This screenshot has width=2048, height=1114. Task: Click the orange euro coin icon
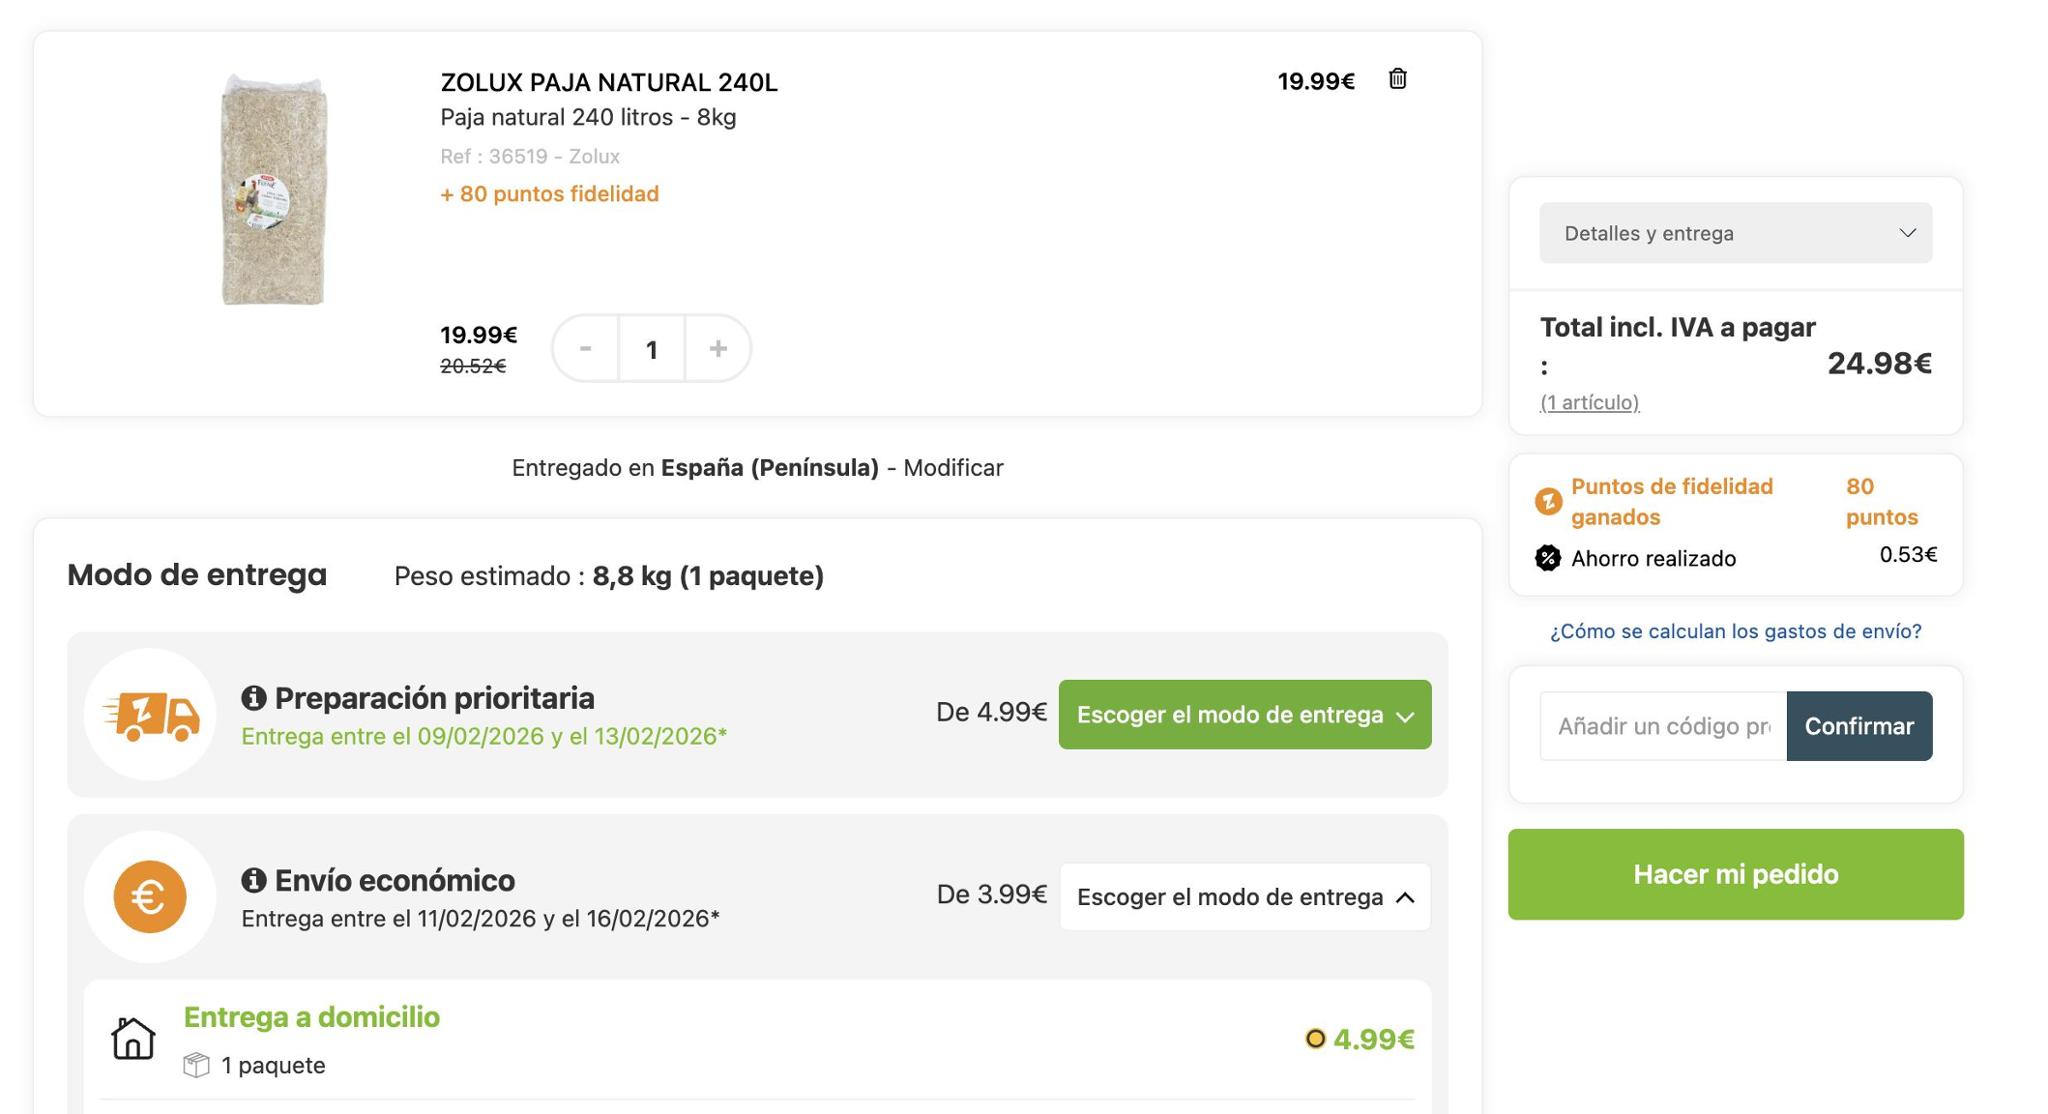point(150,897)
